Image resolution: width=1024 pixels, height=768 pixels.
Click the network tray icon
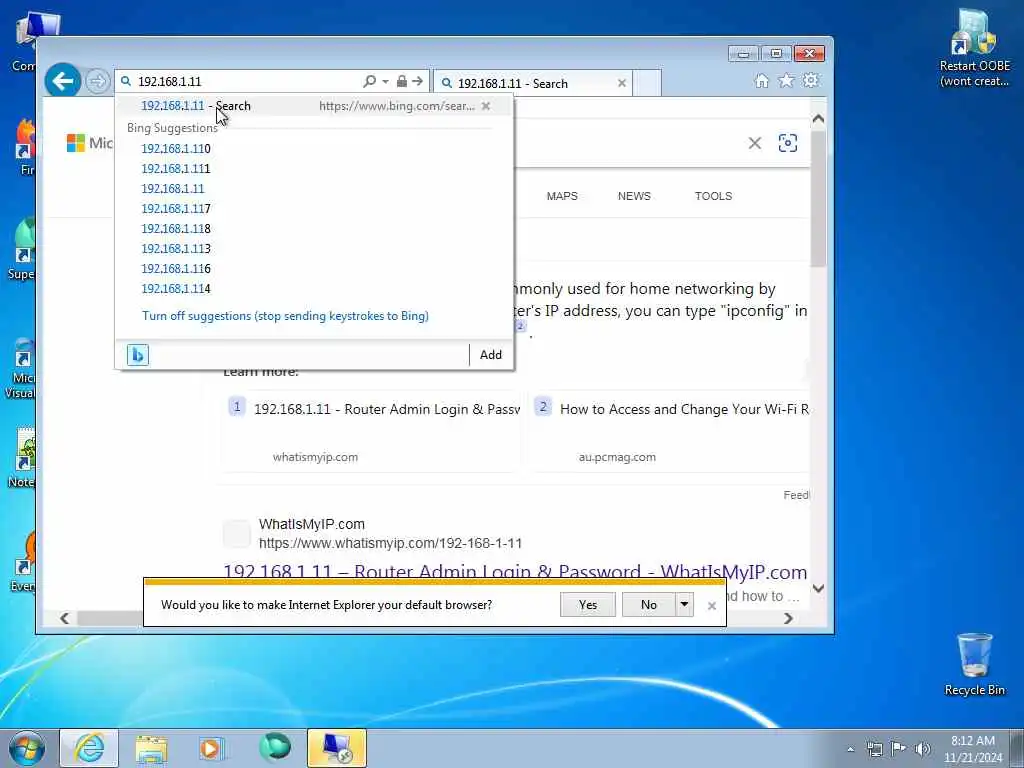[x=874, y=749]
